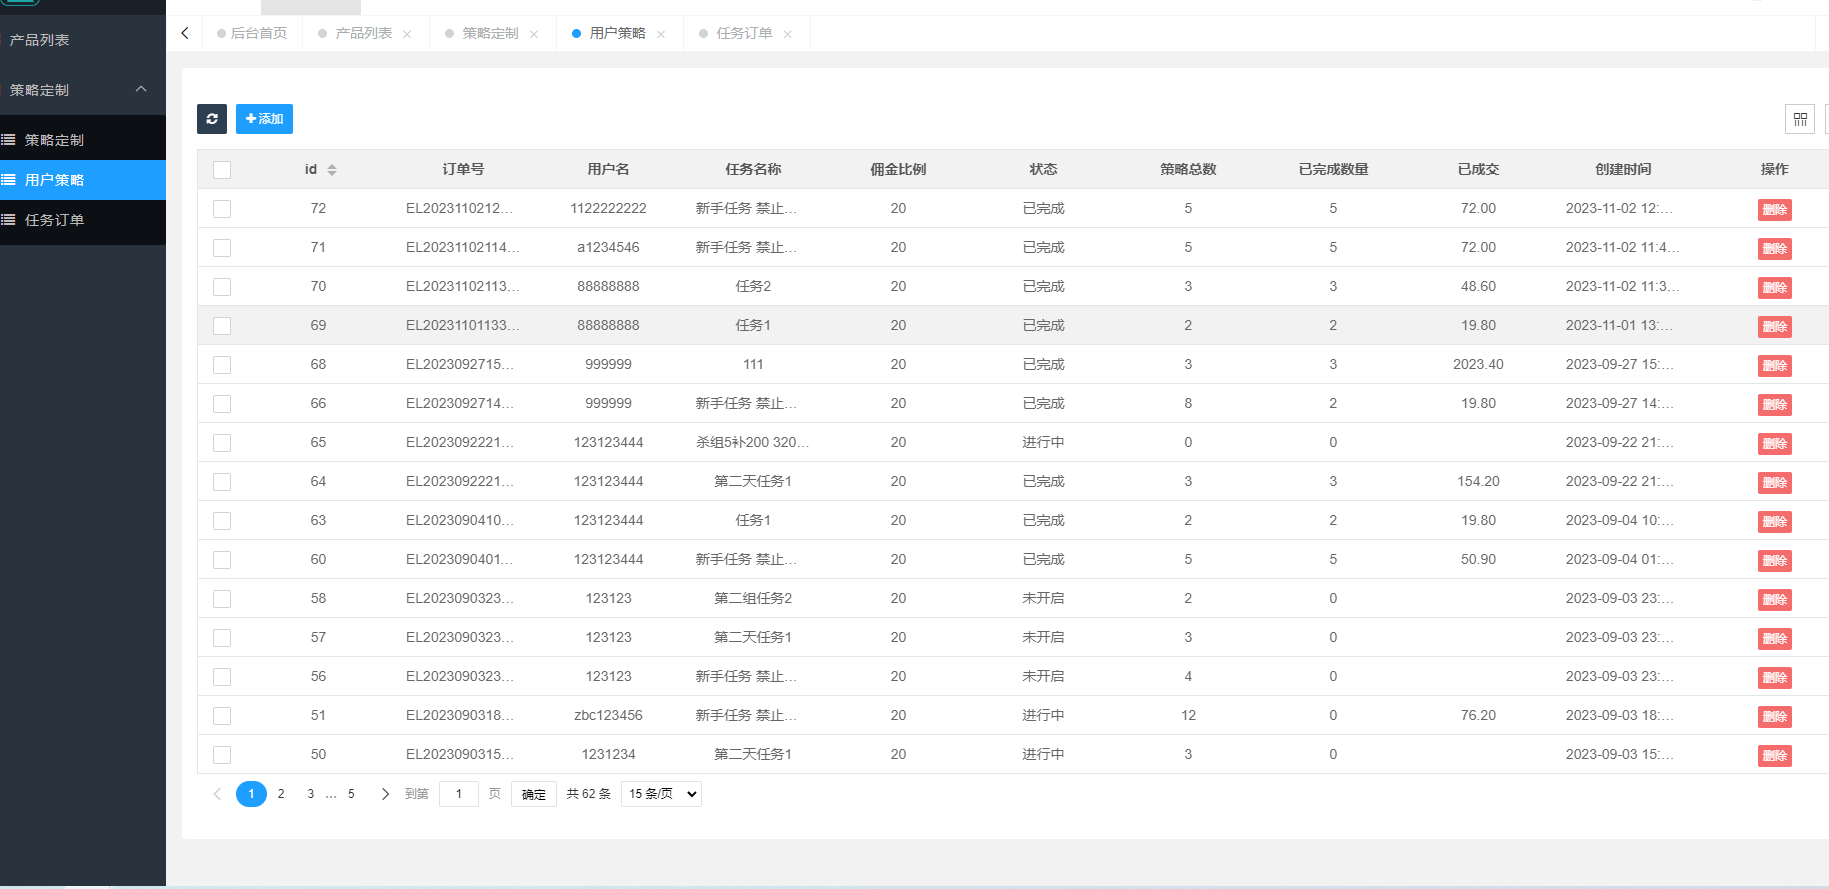Close the 产品列表 tab
The height and width of the screenshot is (889, 1829).
tap(407, 34)
